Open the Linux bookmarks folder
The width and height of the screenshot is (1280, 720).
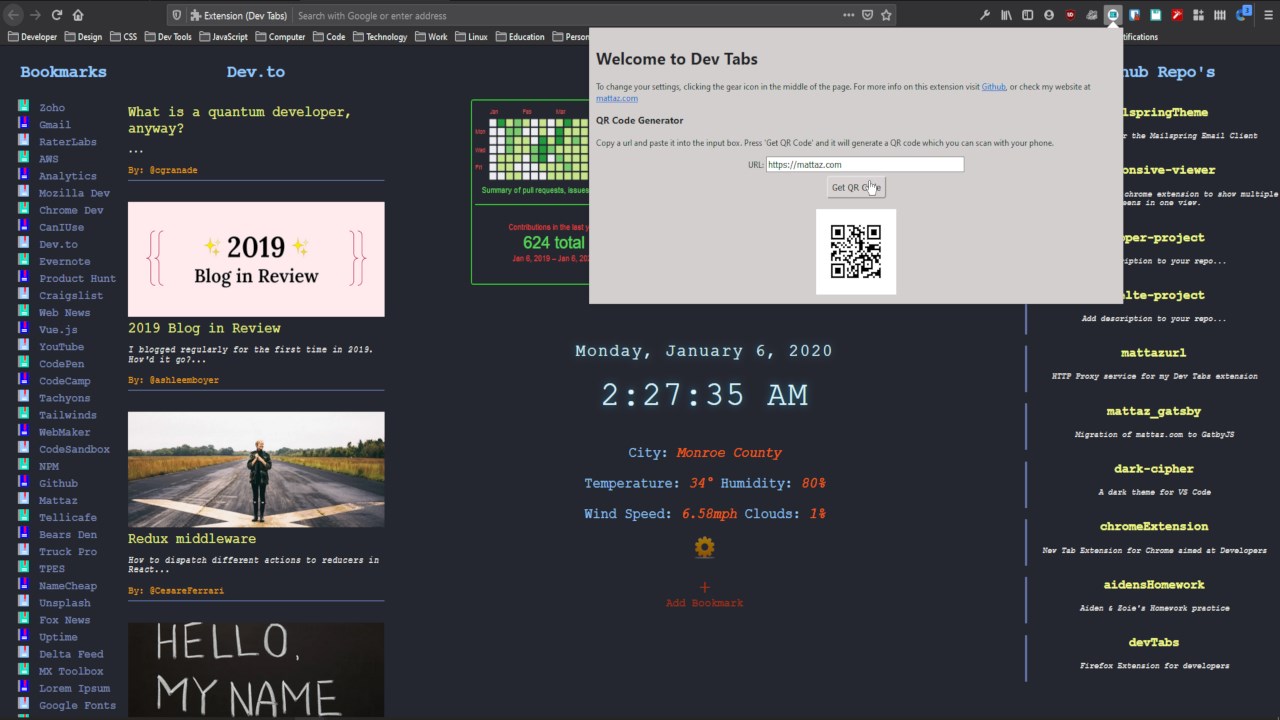click(471, 37)
